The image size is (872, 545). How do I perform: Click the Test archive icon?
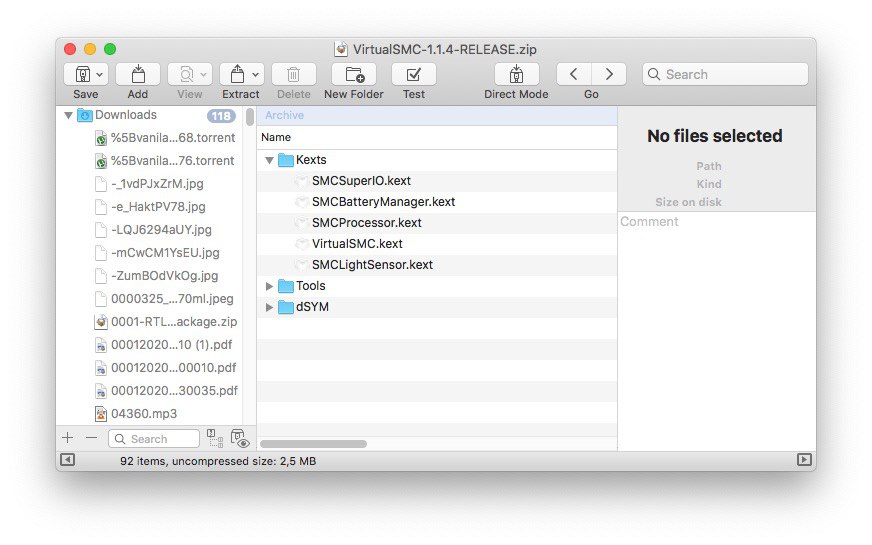tap(414, 75)
